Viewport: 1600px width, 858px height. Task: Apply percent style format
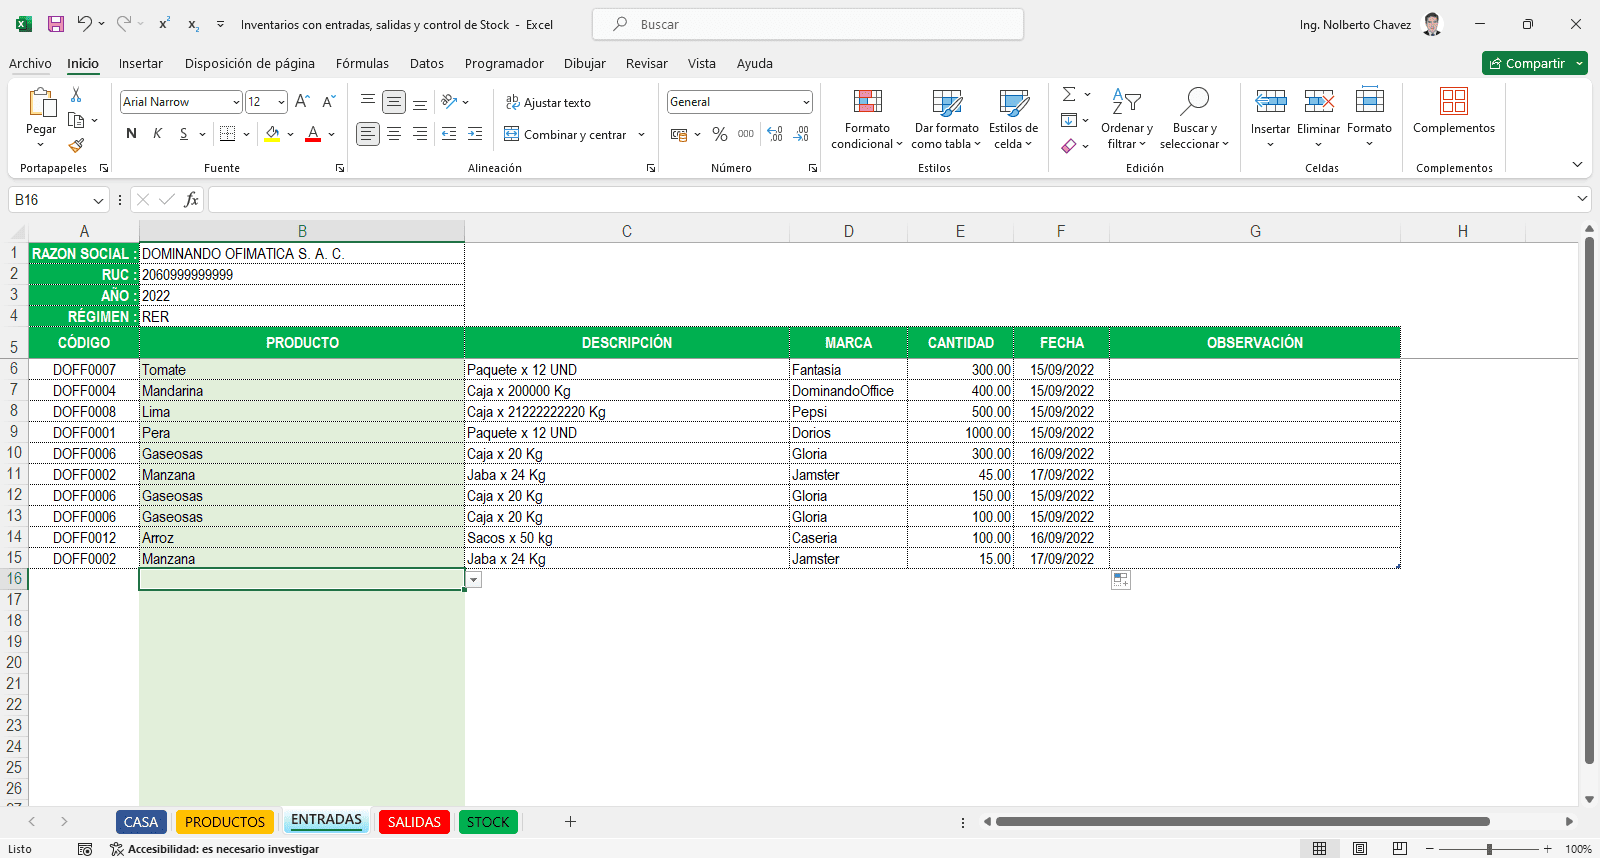click(x=720, y=134)
